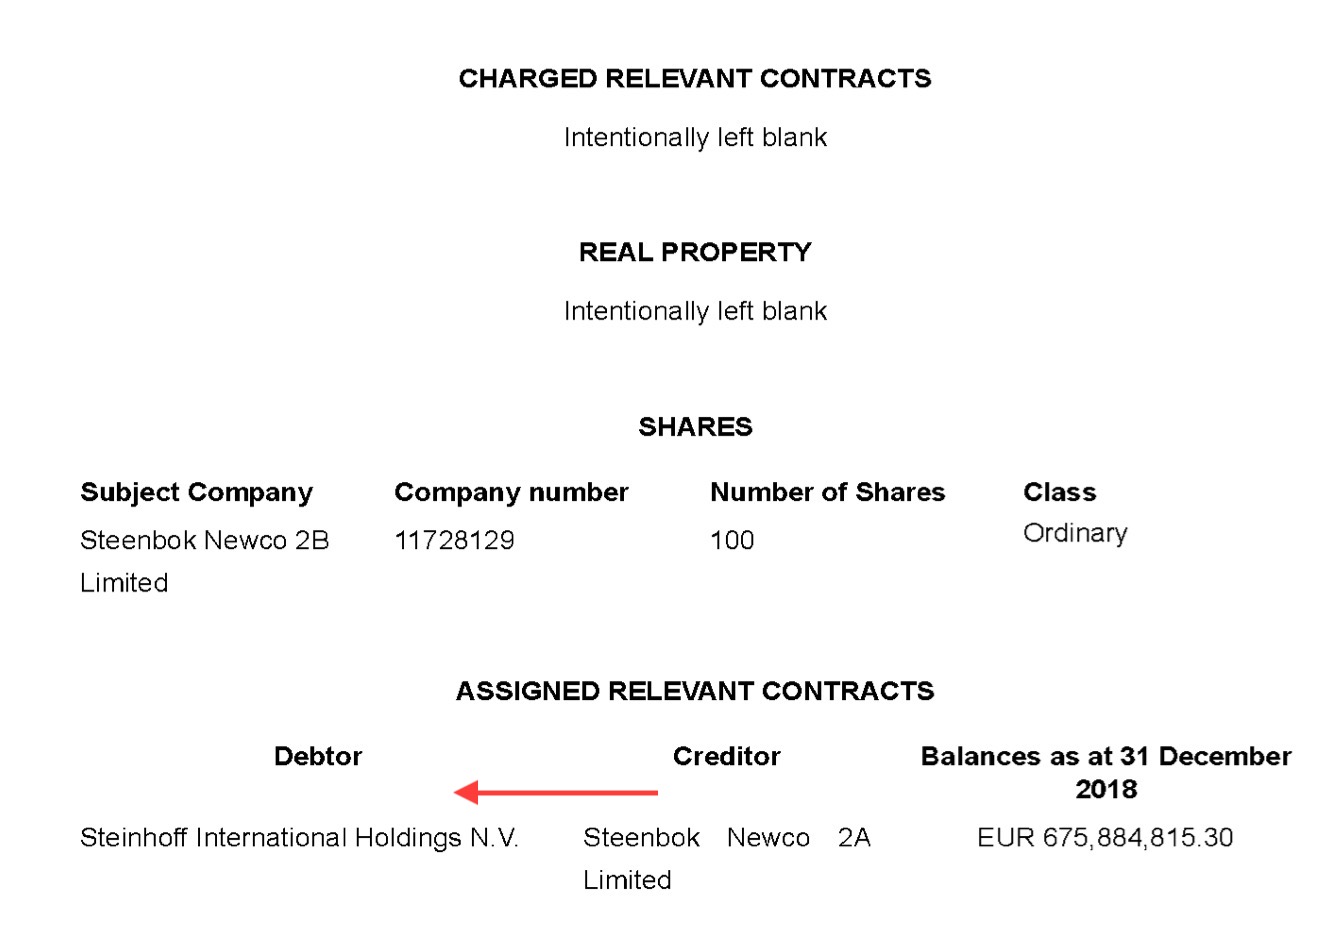Select the Class column header
The width and height of the screenshot is (1335, 930).
1059,492
